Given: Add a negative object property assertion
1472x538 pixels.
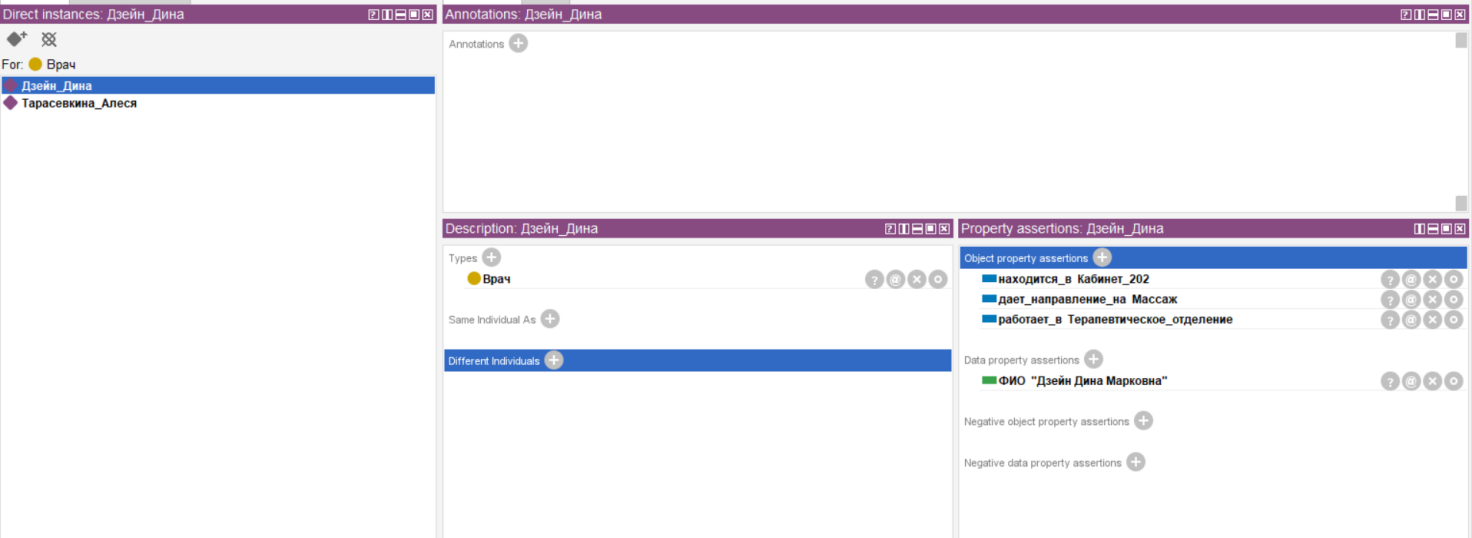Looking at the screenshot, I should pyautogui.click(x=1143, y=421).
